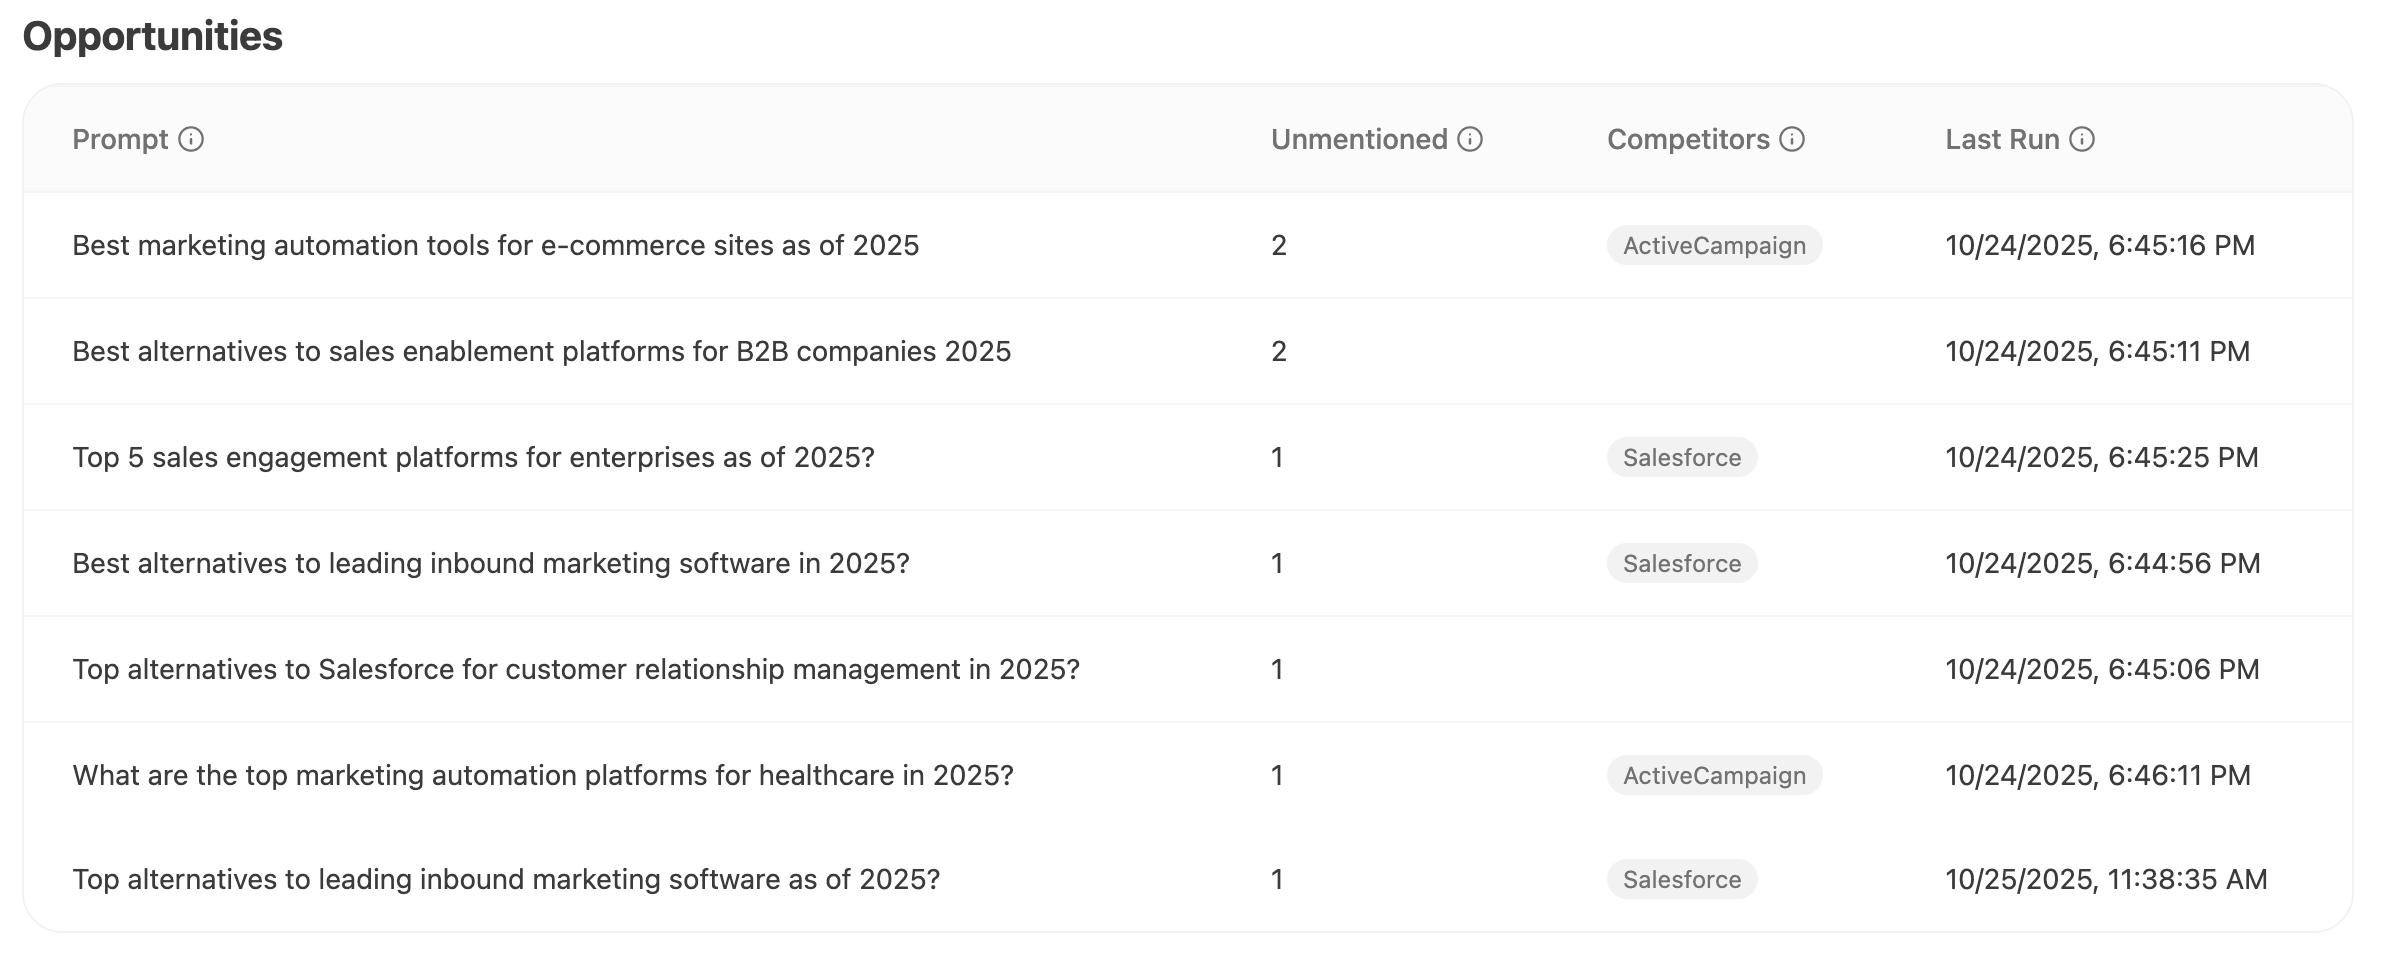Open the B2B sales enablement alternatives prompt
This screenshot has height=964, width=2382.
(x=541, y=351)
